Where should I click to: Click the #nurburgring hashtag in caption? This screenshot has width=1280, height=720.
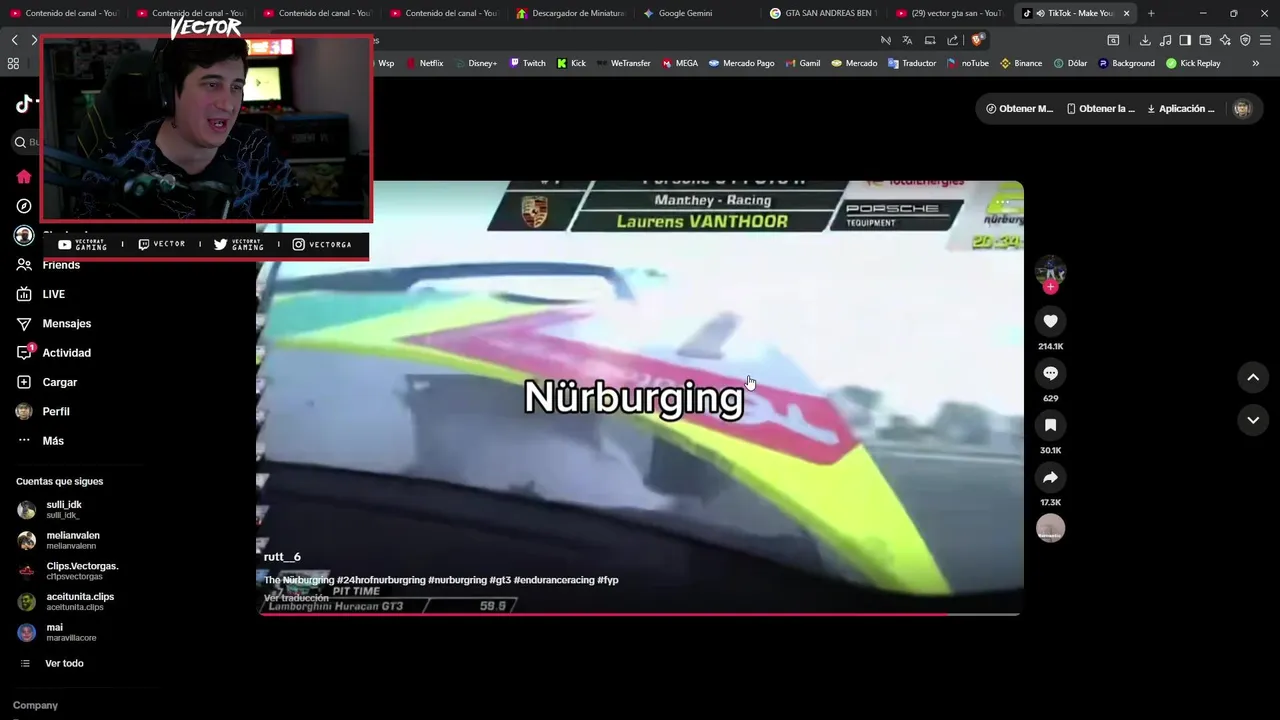pyautogui.click(x=457, y=580)
